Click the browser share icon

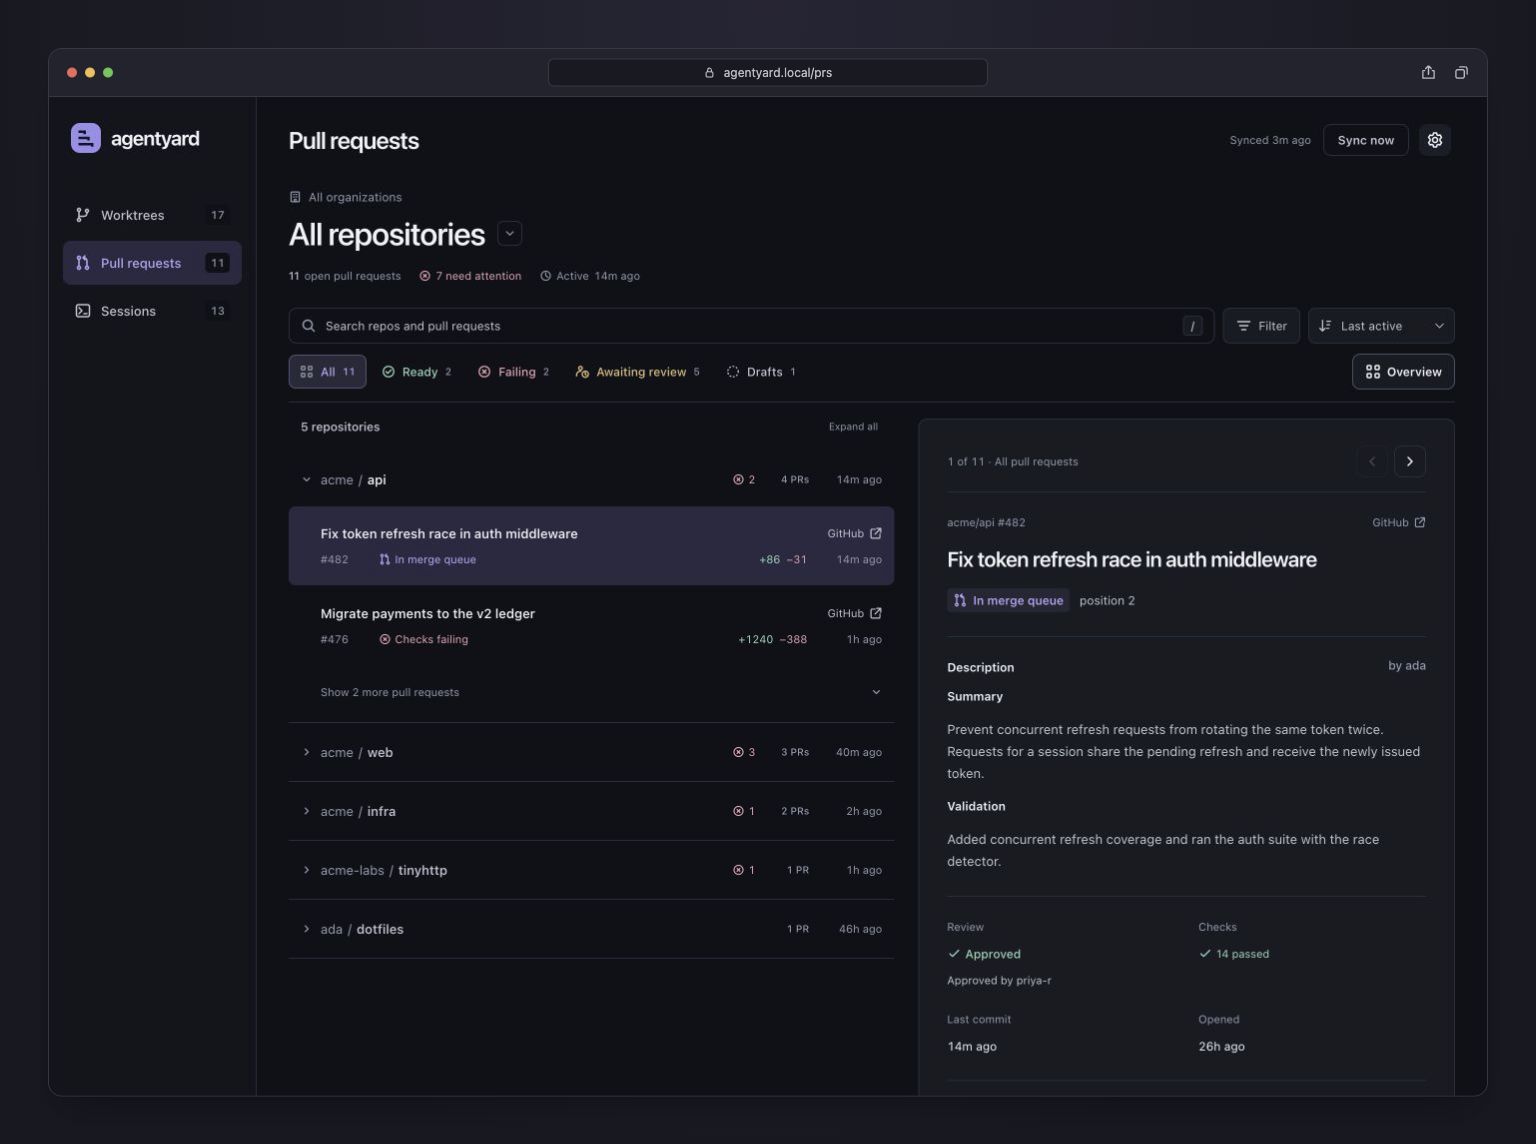click(1428, 72)
